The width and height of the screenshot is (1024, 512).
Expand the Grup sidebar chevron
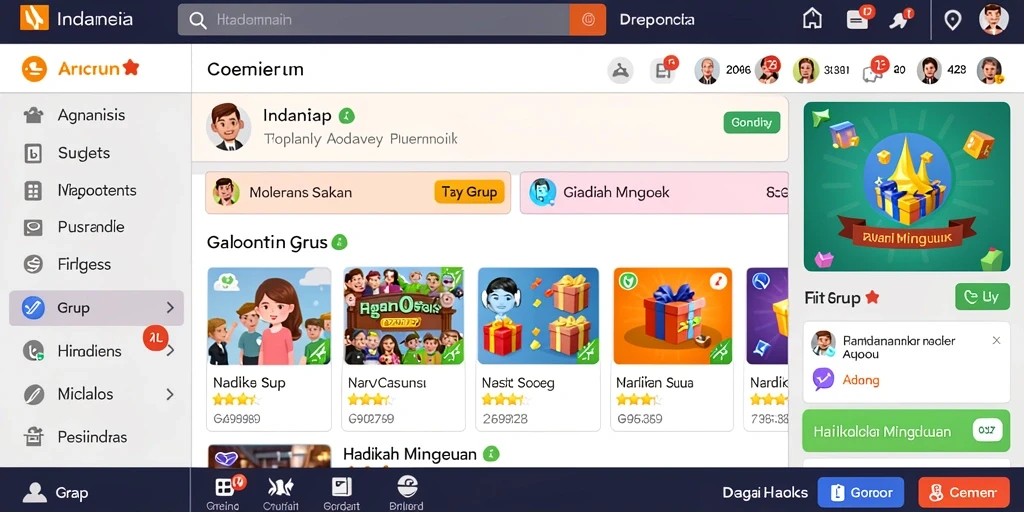pyautogui.click(x=170, y=308)
